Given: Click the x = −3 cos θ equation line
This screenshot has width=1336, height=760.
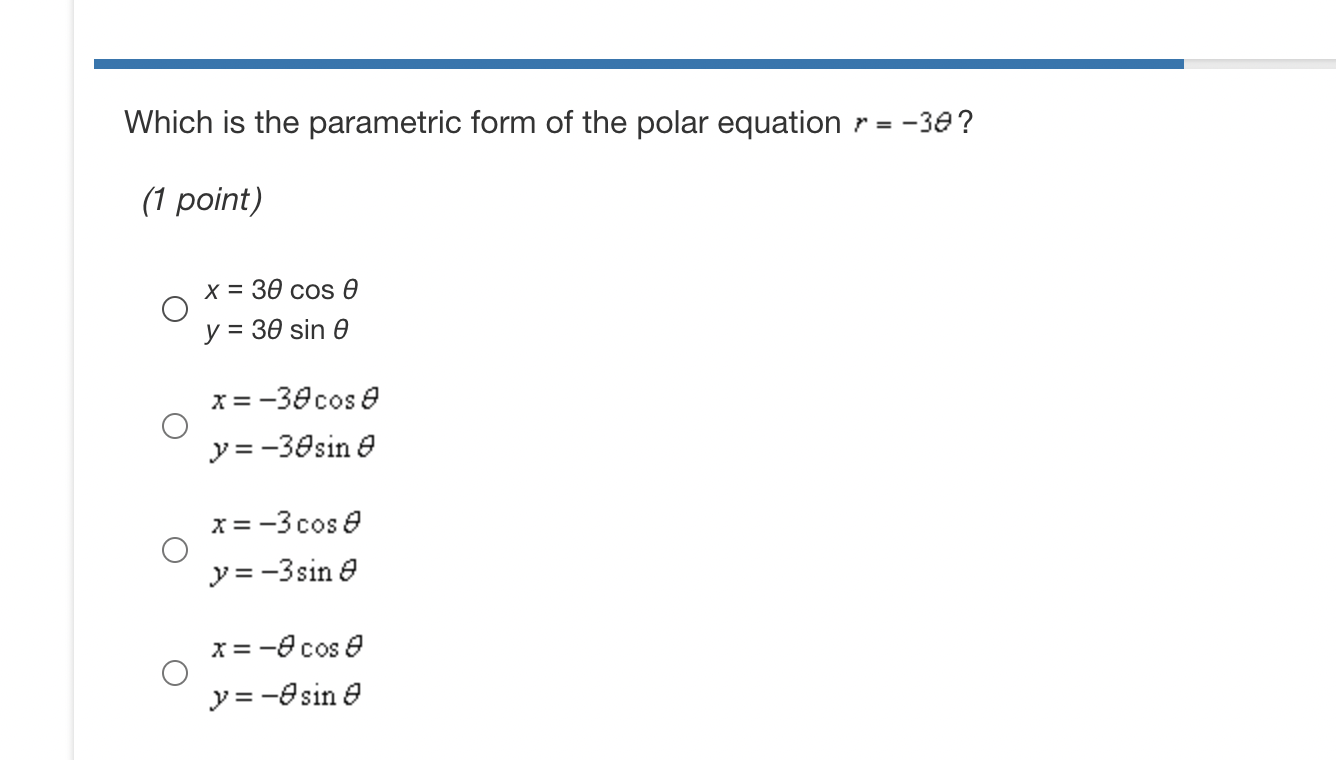Looking at the screenshot, I should (x=285, y=522).
